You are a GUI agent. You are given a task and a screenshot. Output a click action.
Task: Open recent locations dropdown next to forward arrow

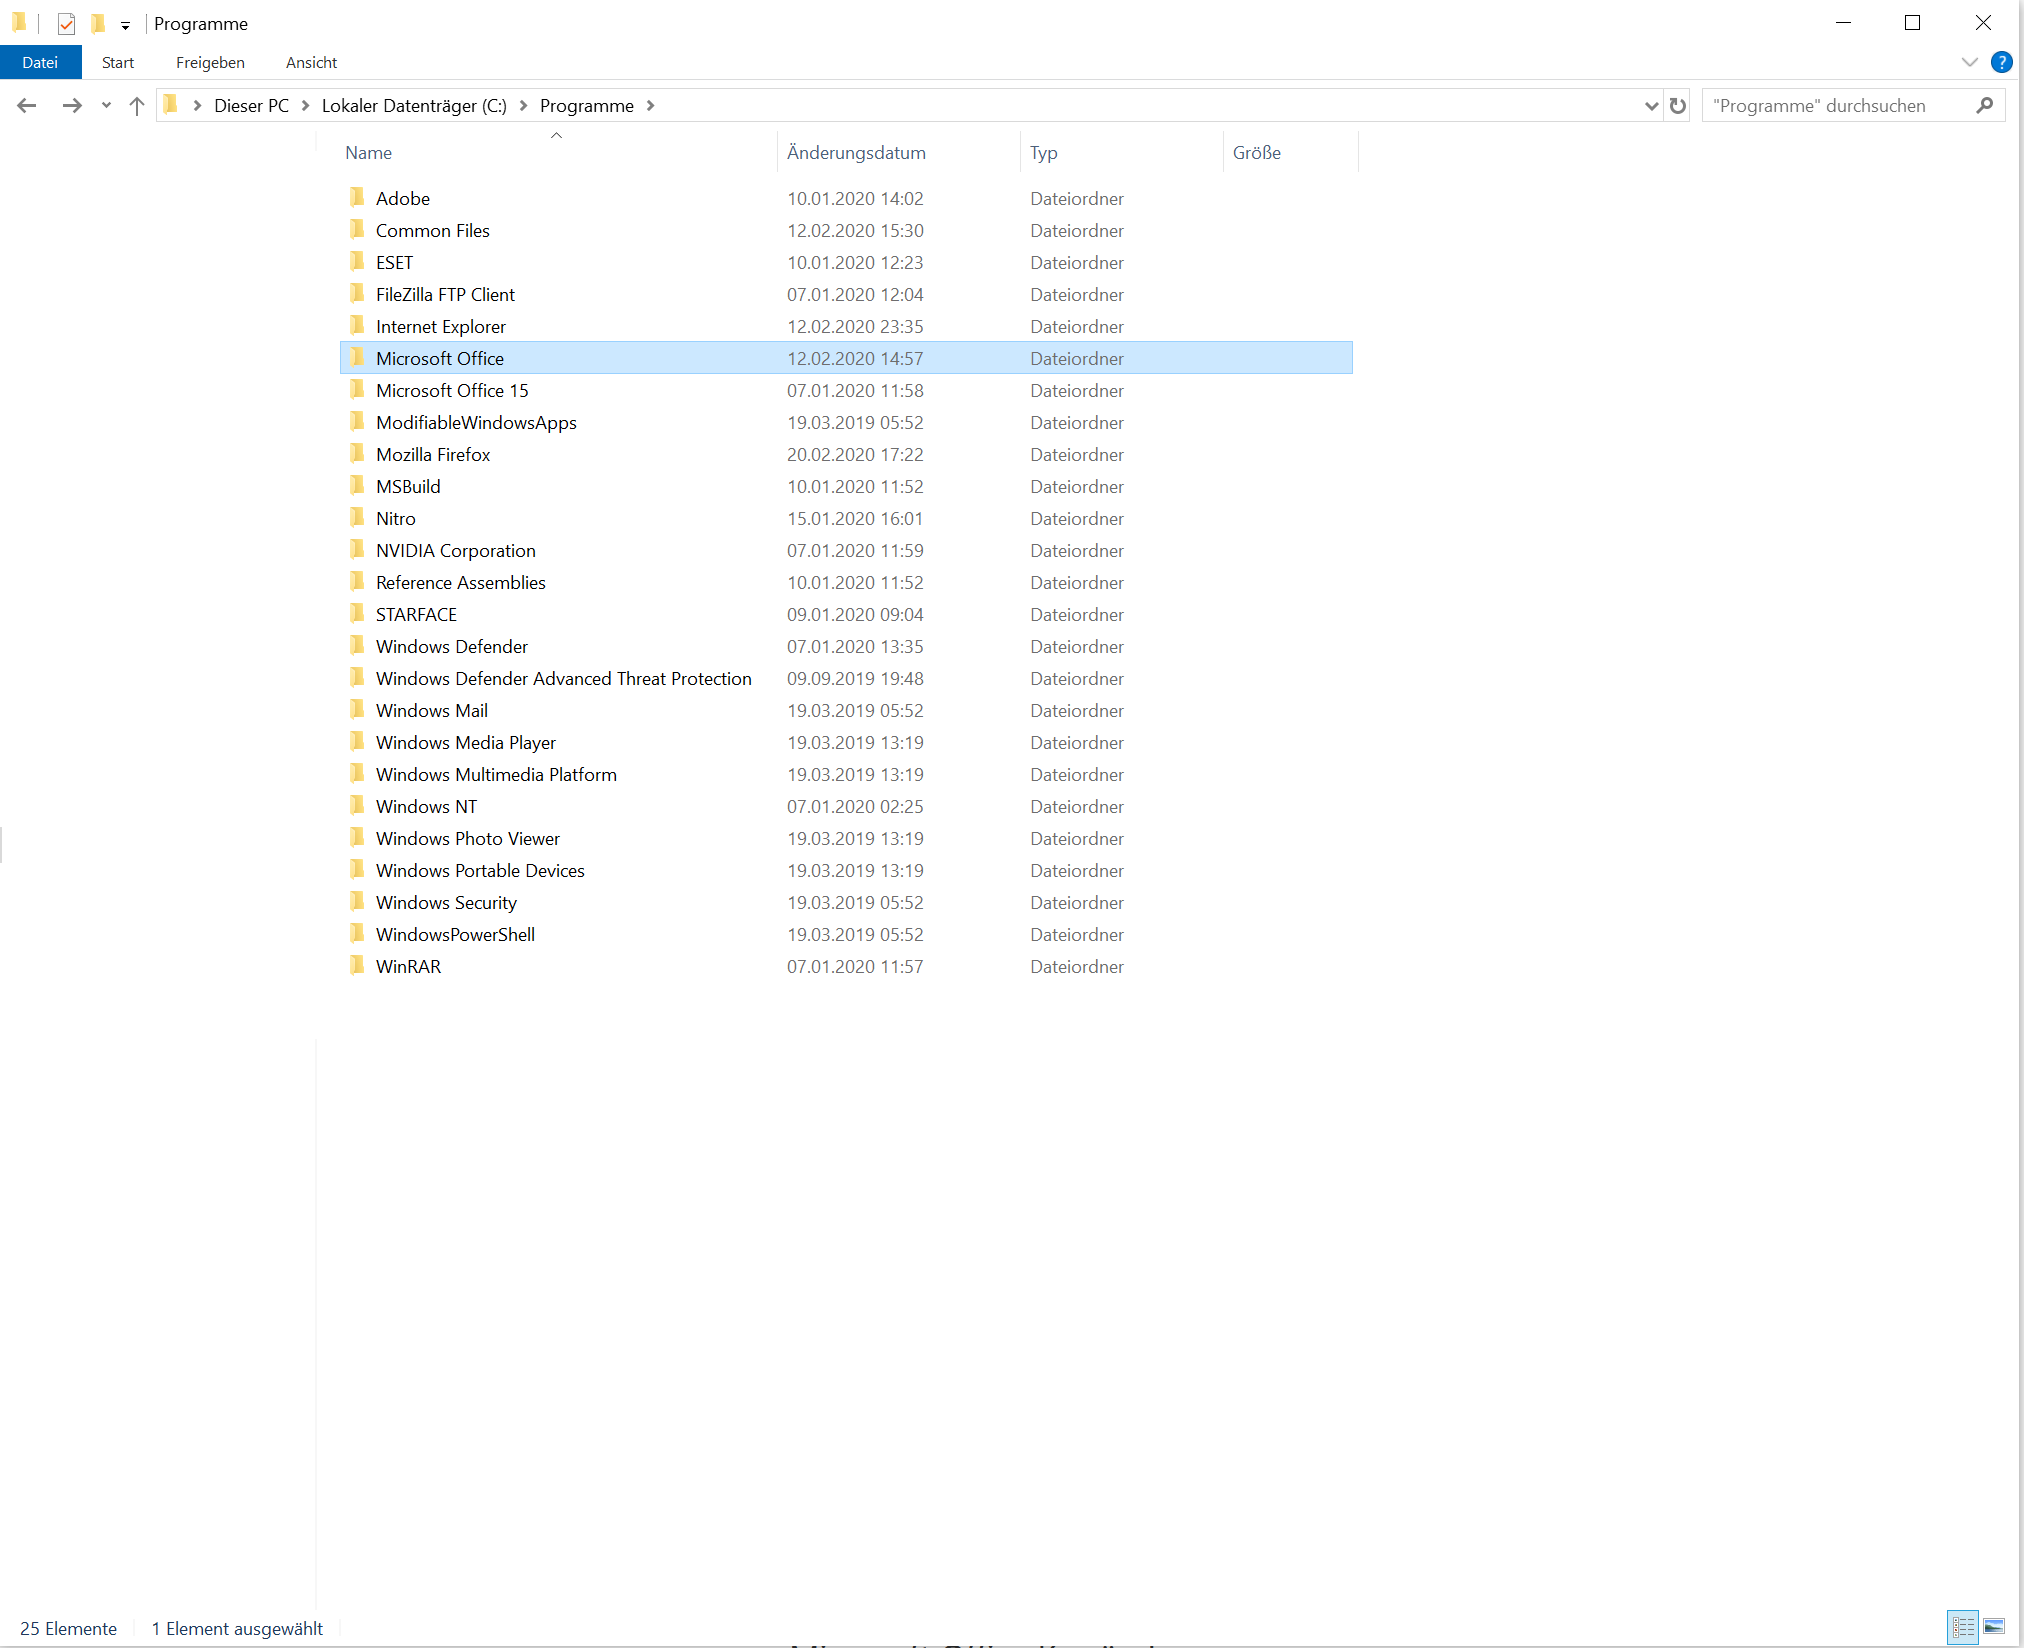[105, 105]
